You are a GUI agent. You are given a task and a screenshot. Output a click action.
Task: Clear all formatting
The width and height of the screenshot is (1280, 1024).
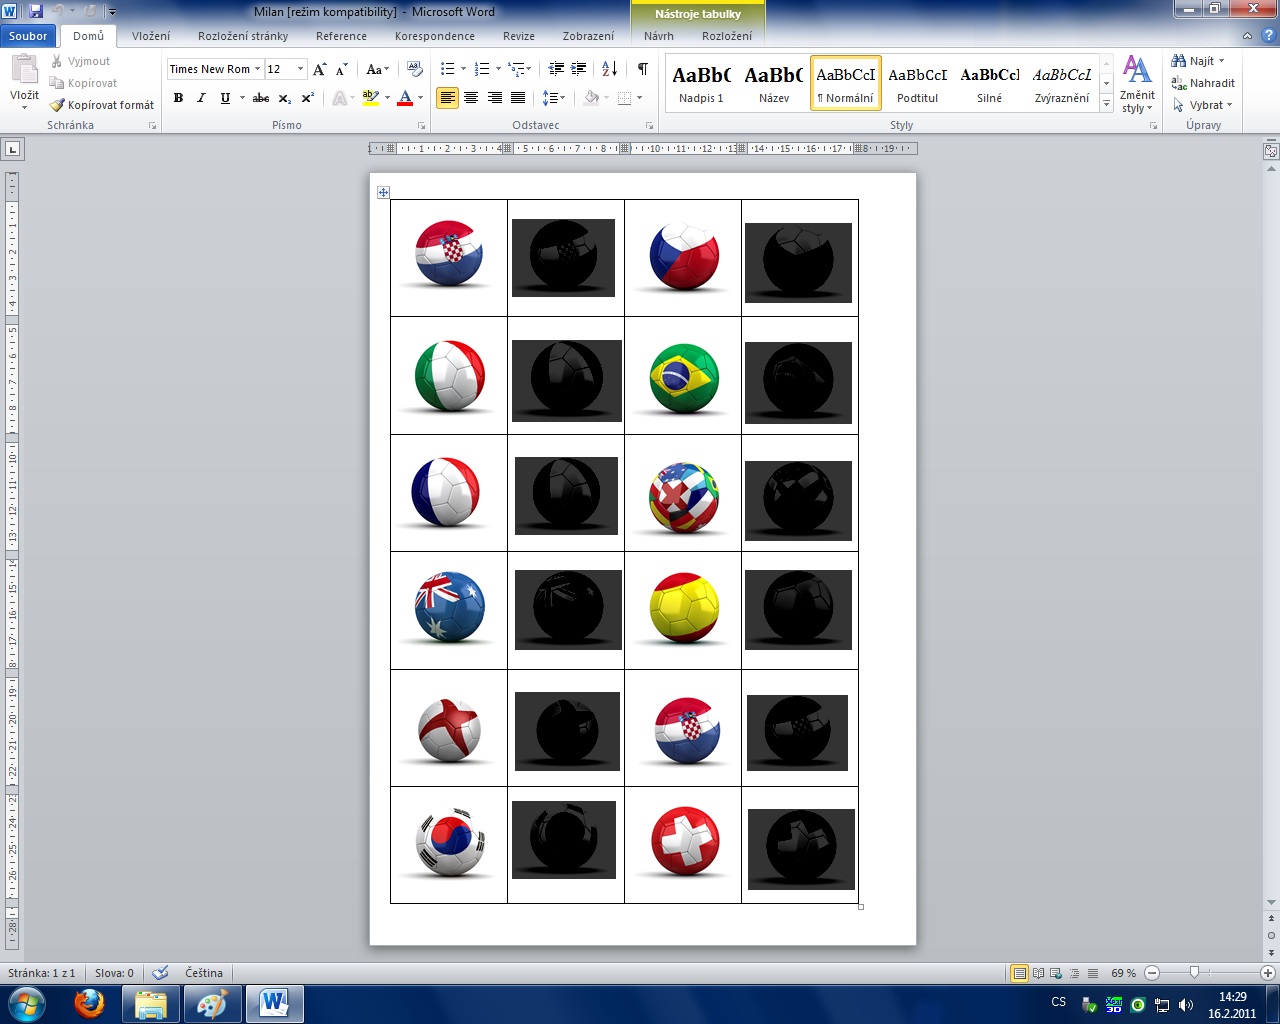[415, 69]
